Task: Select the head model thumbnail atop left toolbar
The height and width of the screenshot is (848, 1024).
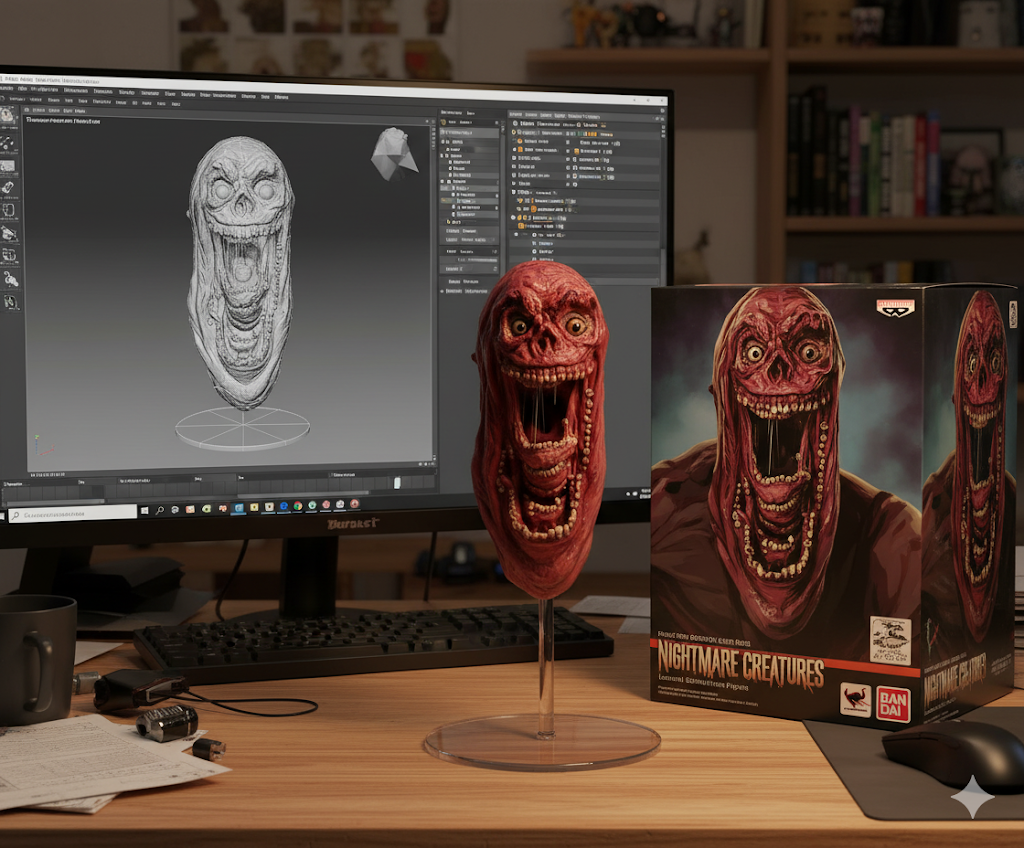Action: coord(7,116)
